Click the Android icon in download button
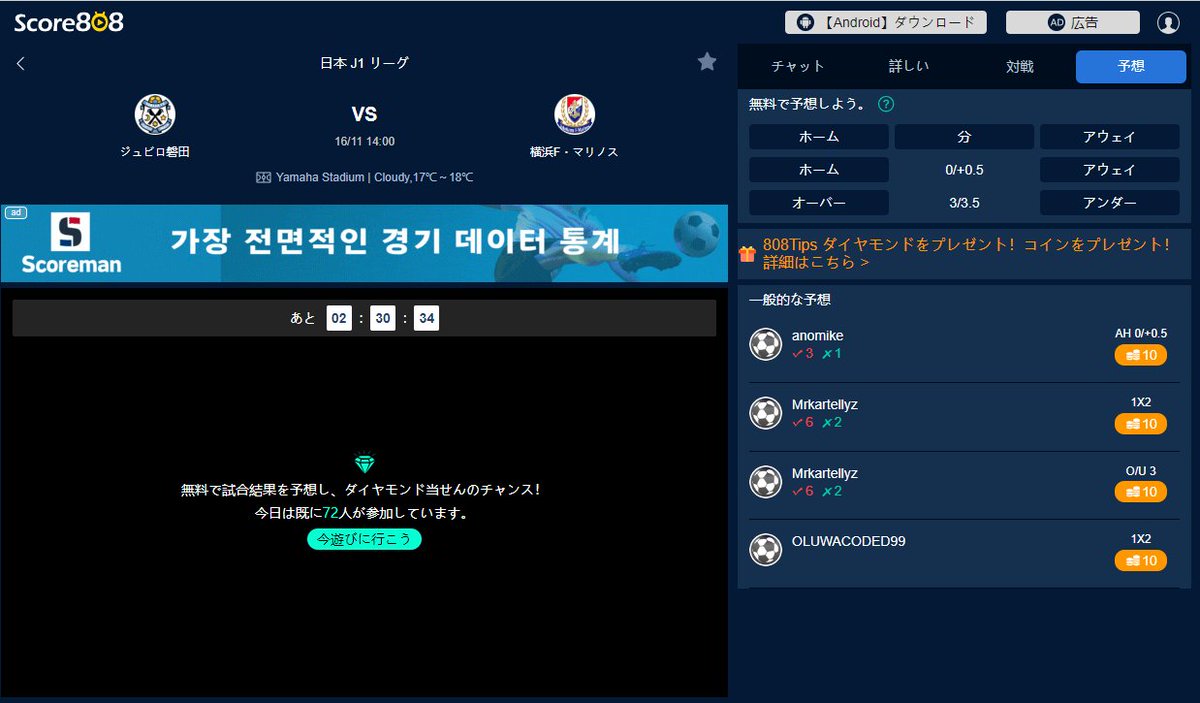Image resolution: width=1200 pixels, height=703 pixels. (806, 22)
